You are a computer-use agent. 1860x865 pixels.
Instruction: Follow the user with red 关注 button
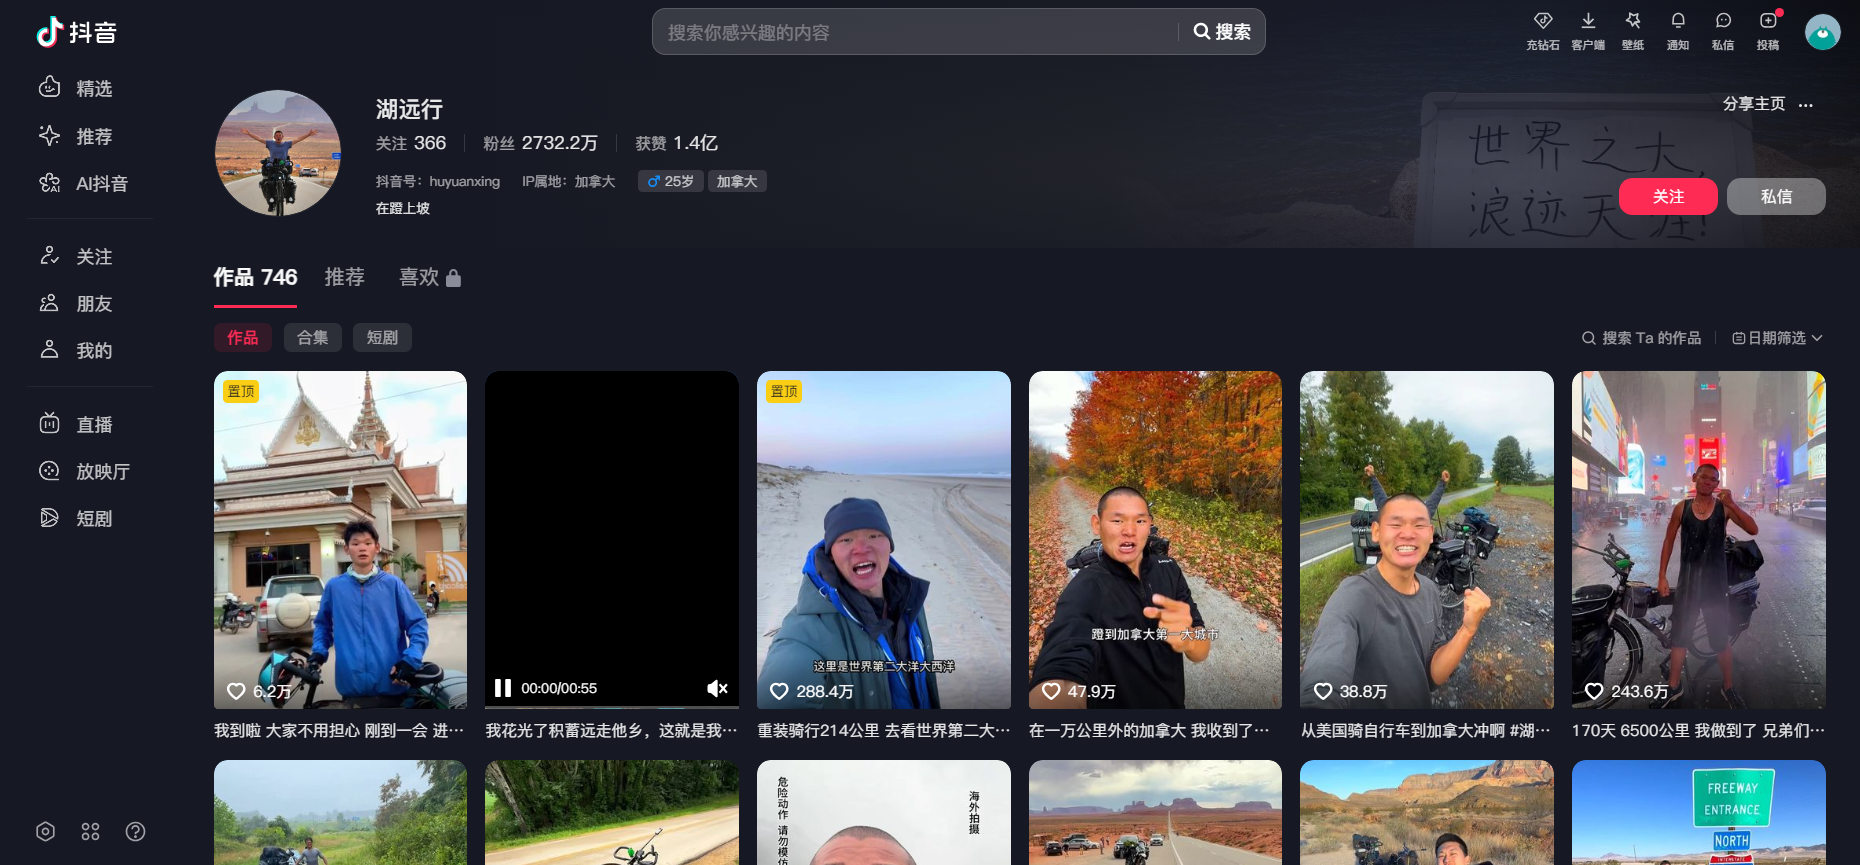[x=1668, y=196]
